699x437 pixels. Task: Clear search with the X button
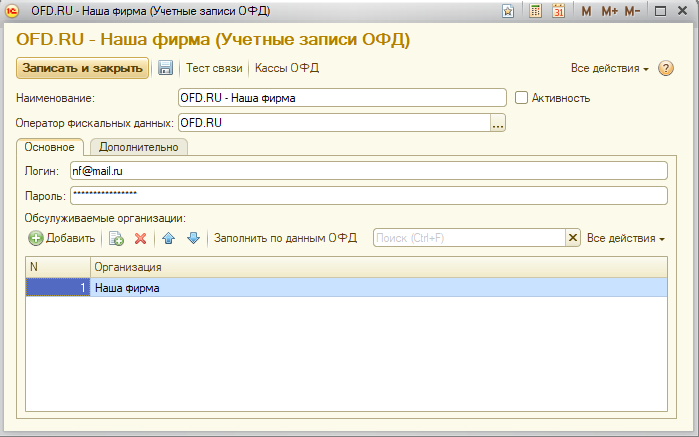(573, 238)
